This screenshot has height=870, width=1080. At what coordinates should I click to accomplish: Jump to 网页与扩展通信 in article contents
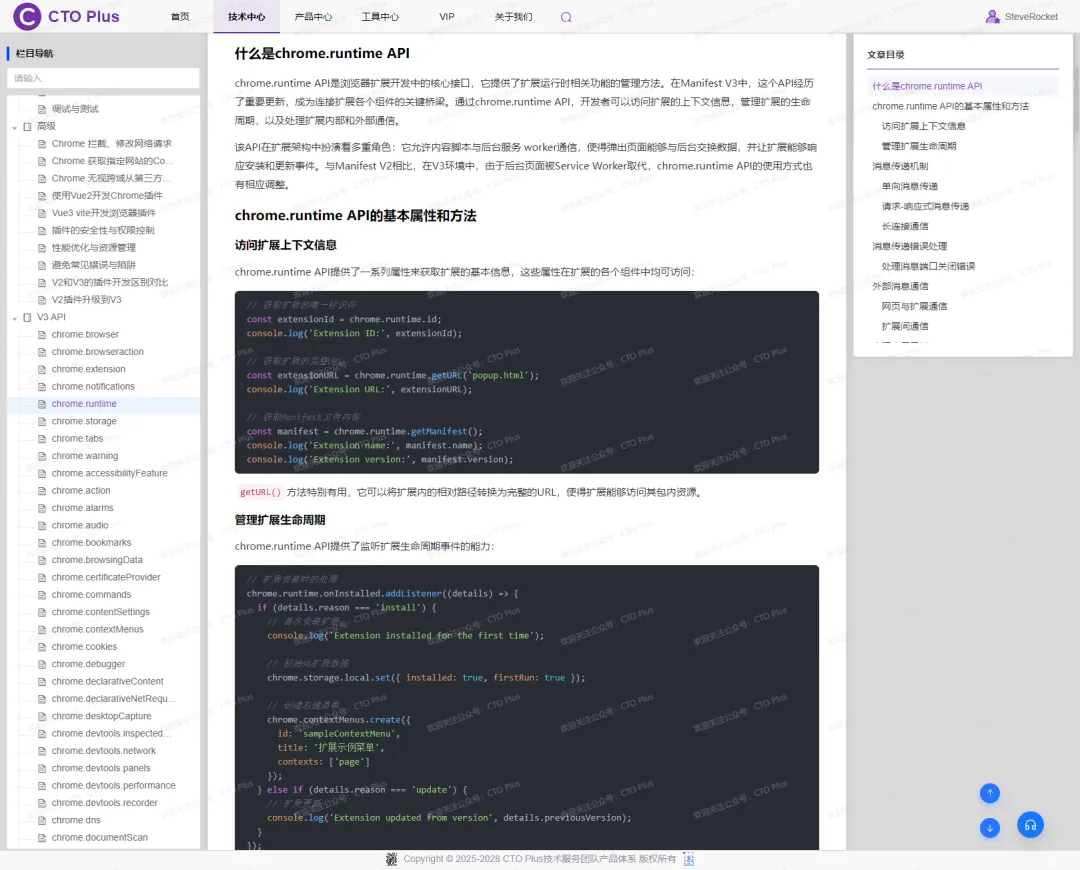coord(914,306)
